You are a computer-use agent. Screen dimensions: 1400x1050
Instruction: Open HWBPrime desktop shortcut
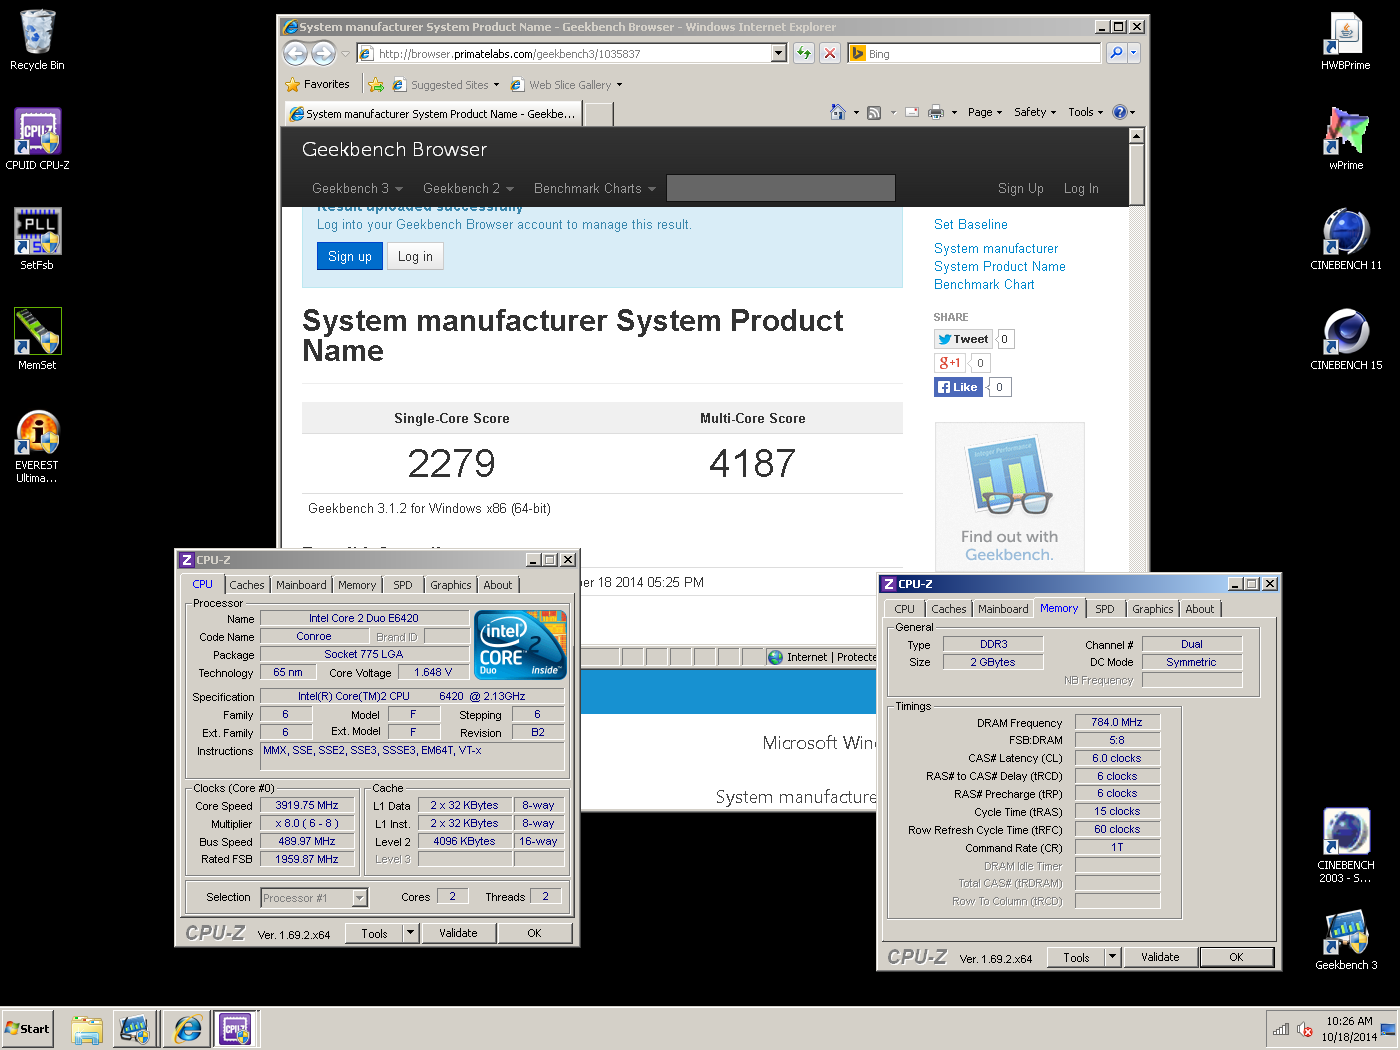(1346, 40)
